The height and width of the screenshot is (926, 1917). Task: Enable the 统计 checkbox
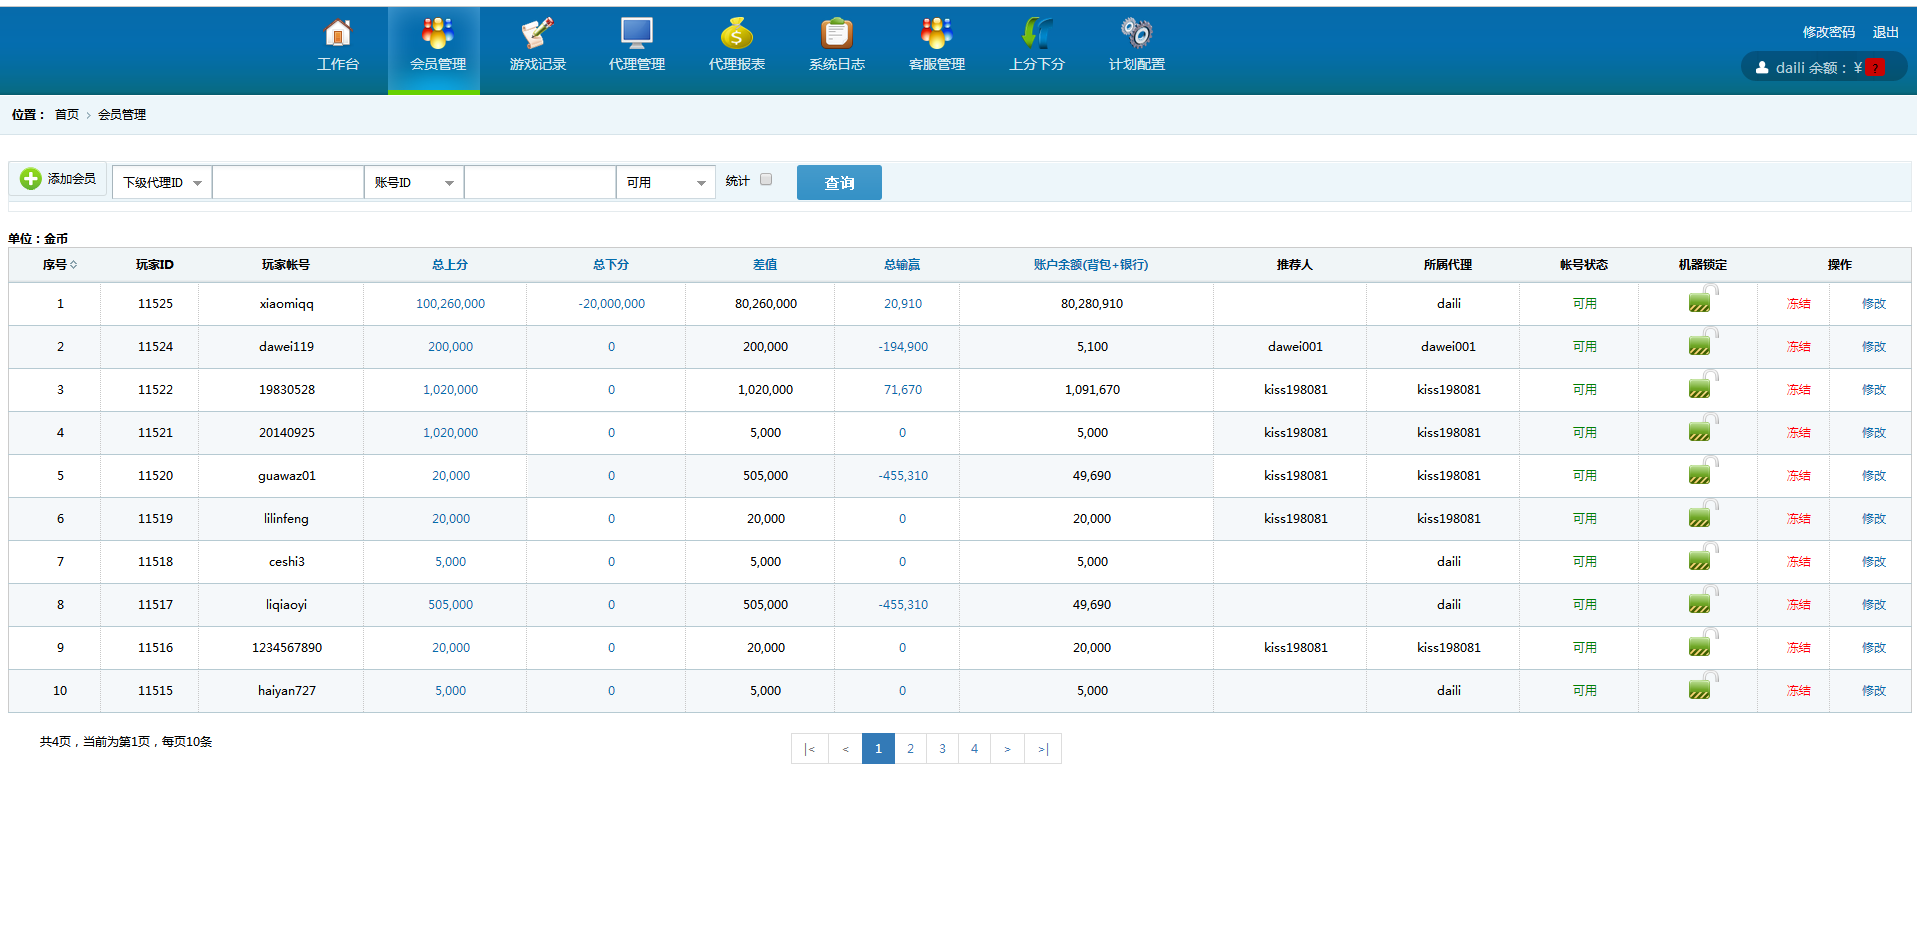click(x=766, y=180)
